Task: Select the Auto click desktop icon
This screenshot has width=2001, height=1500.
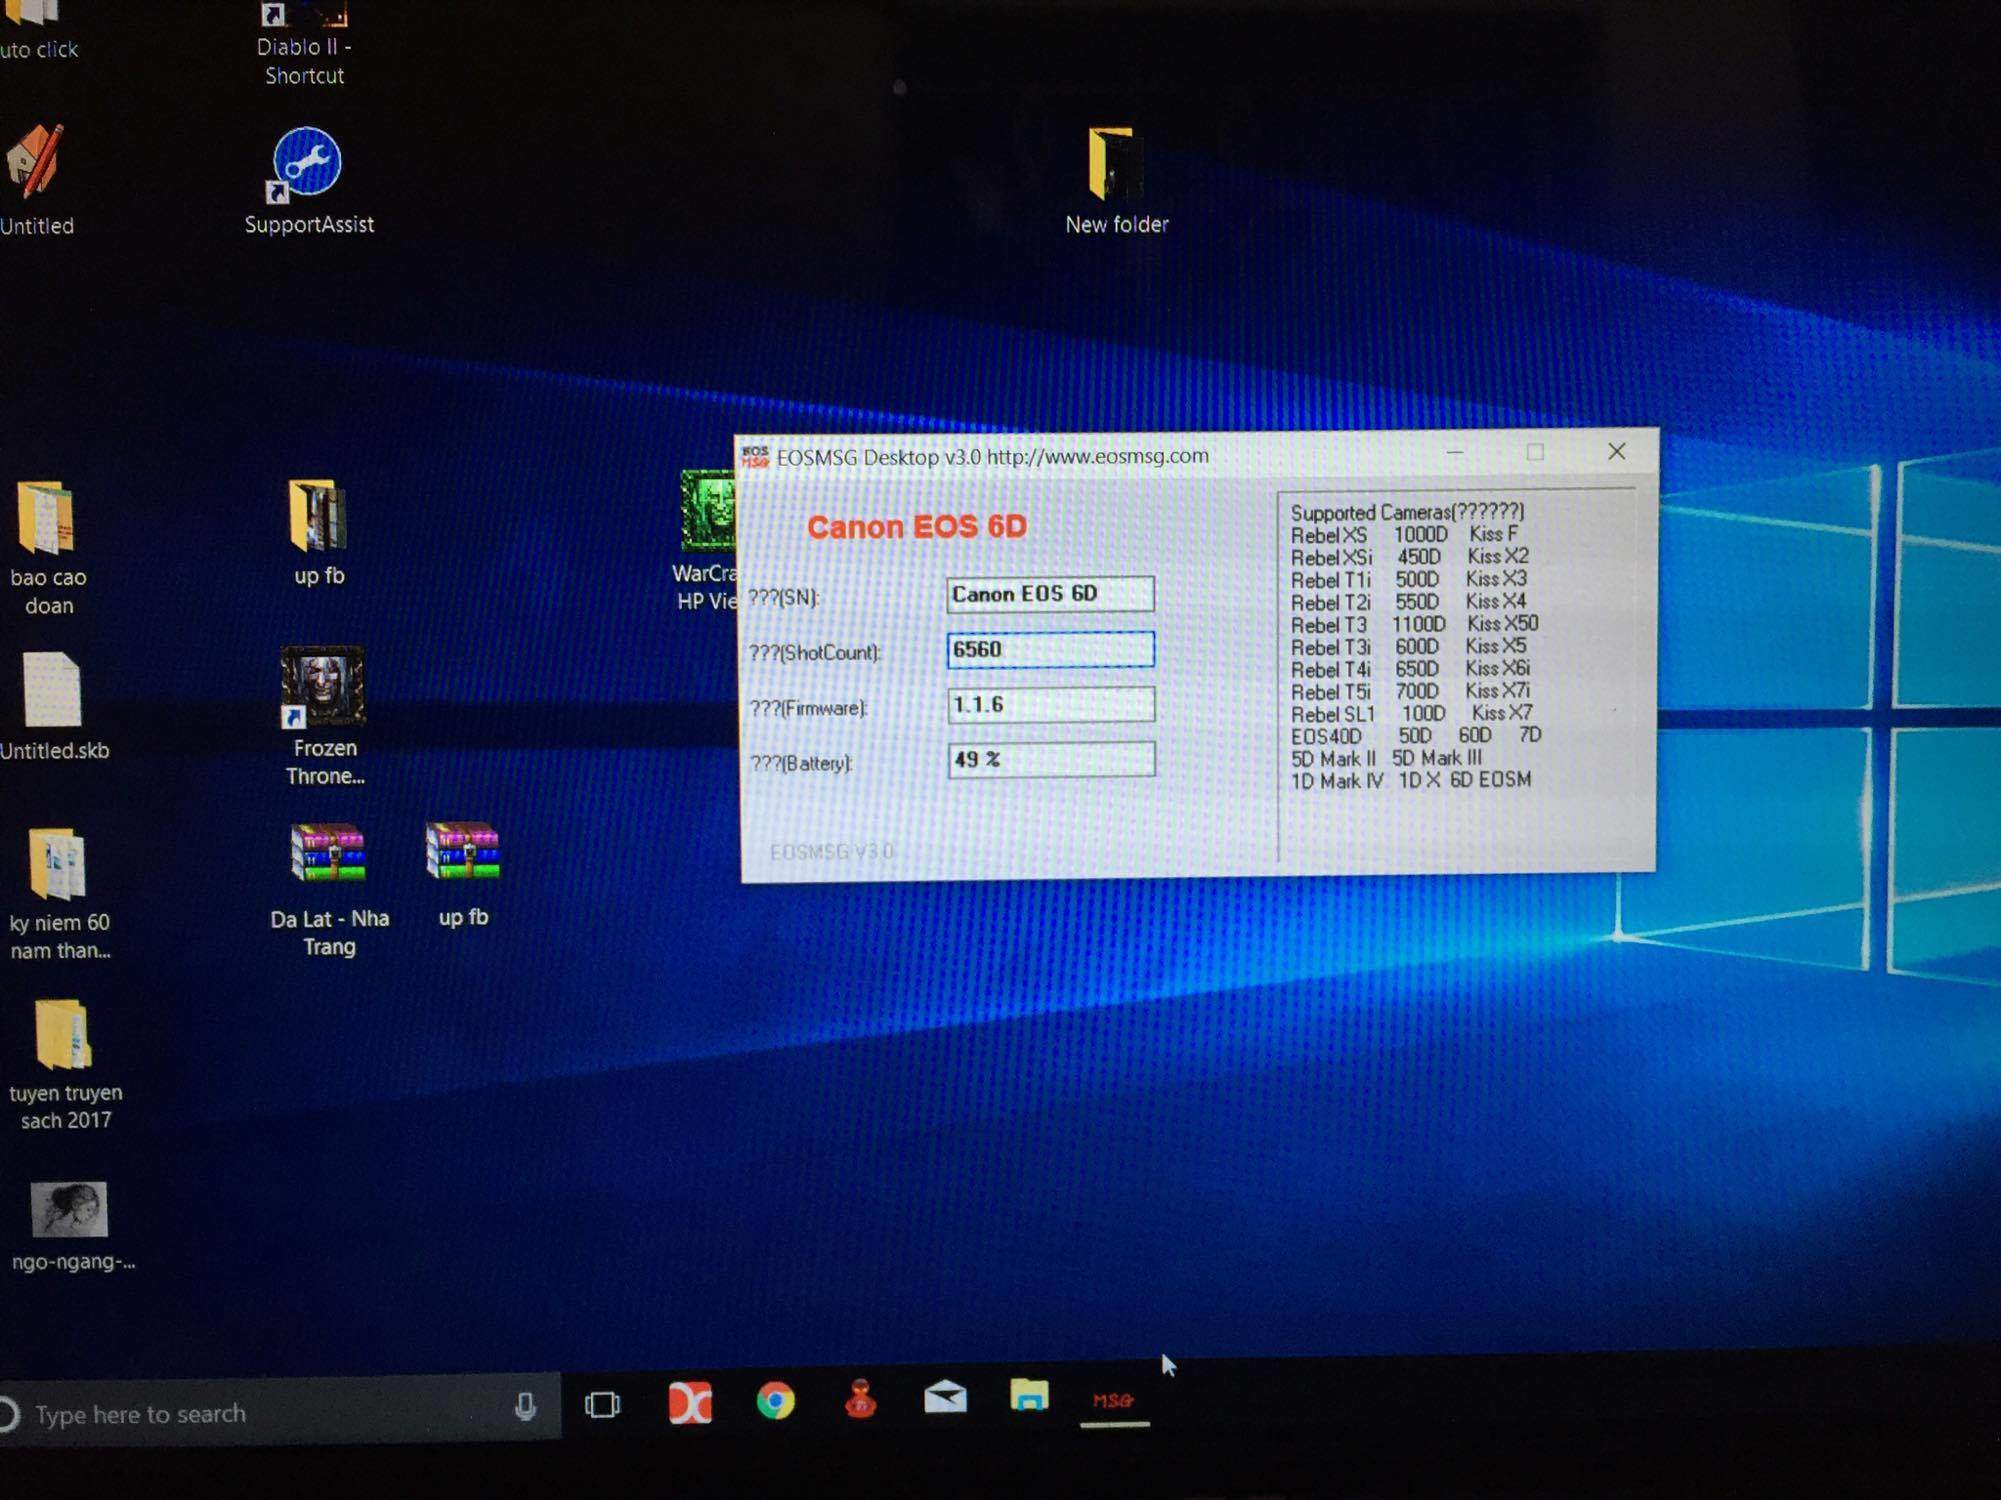Action: coord(32,12)
